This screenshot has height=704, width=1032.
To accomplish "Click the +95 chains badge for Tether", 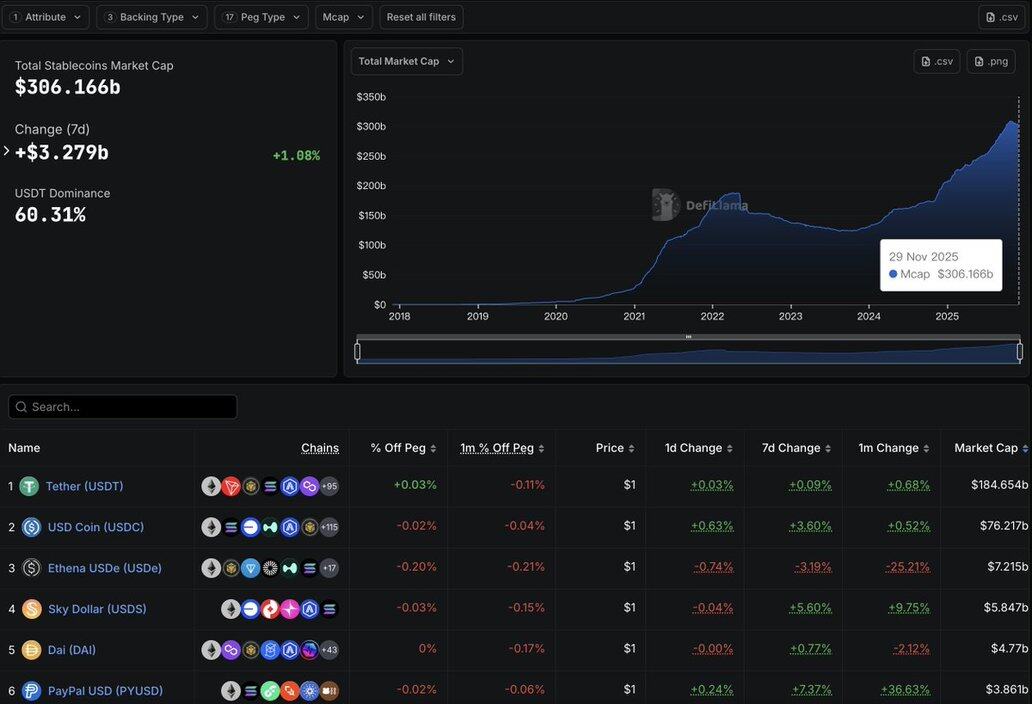I will pos(329,486).
